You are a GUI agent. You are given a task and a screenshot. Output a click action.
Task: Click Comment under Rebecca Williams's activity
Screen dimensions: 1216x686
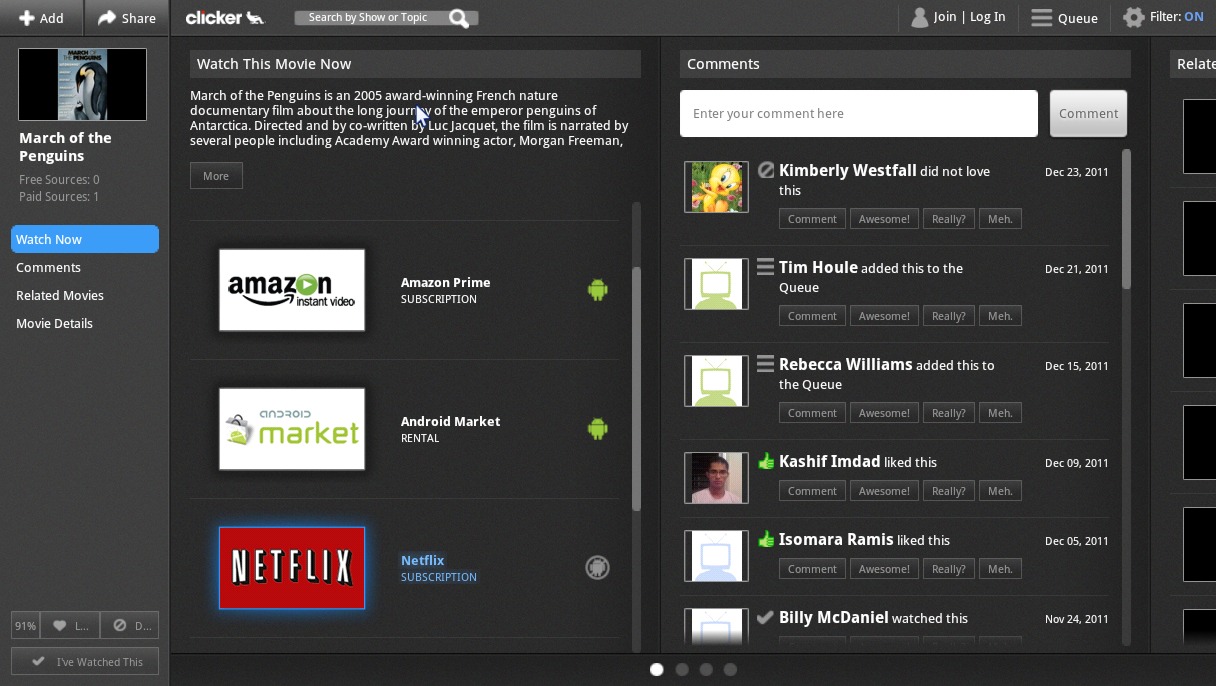[x=812, y=413]
